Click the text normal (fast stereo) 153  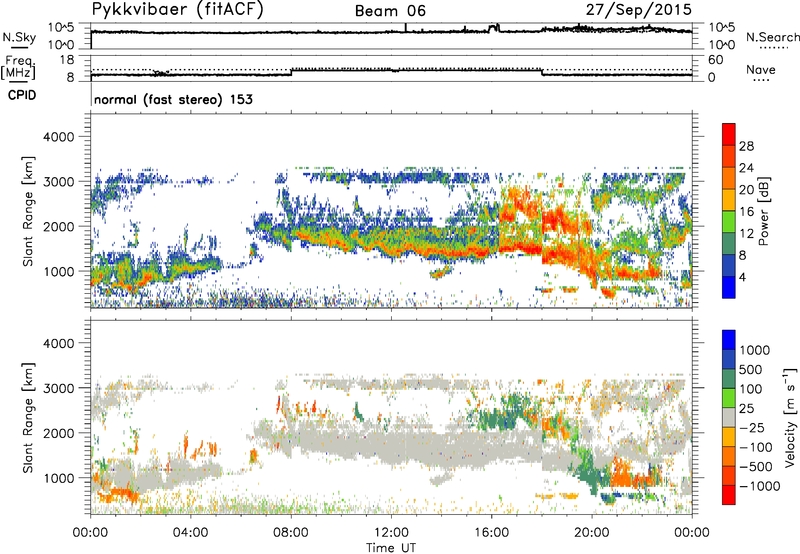[173, 99]
